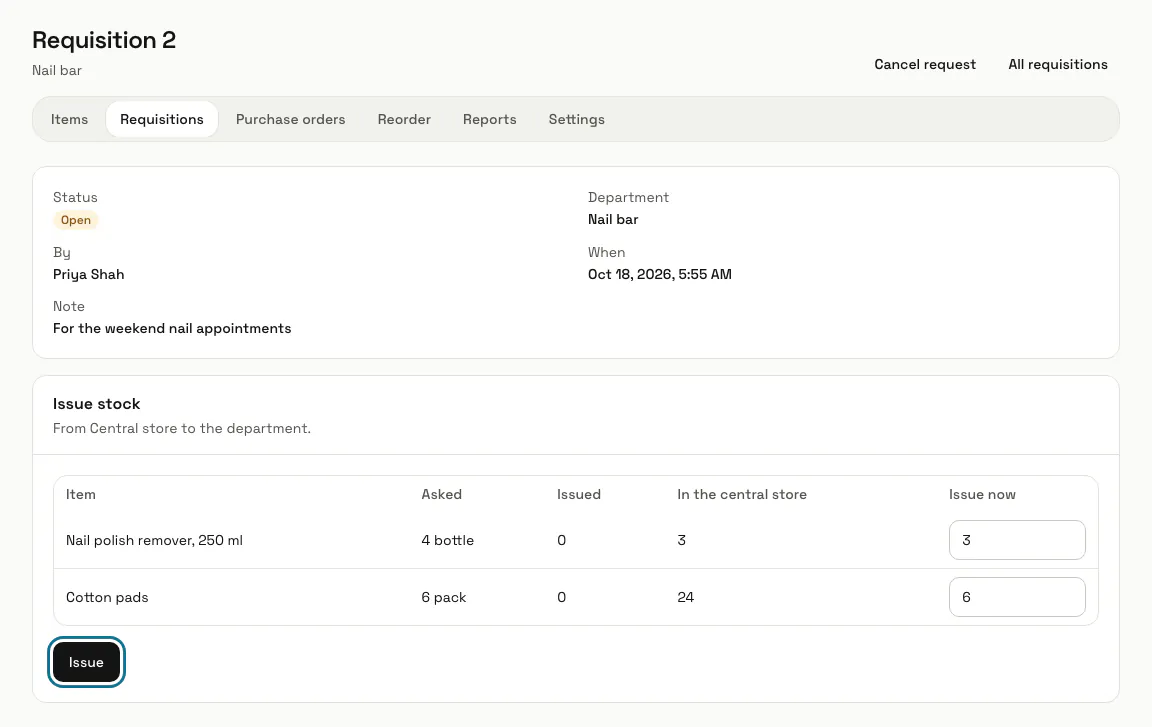Click the 'Item' column header
This screenshot has width=1152, height=727.
click(81, 494)
